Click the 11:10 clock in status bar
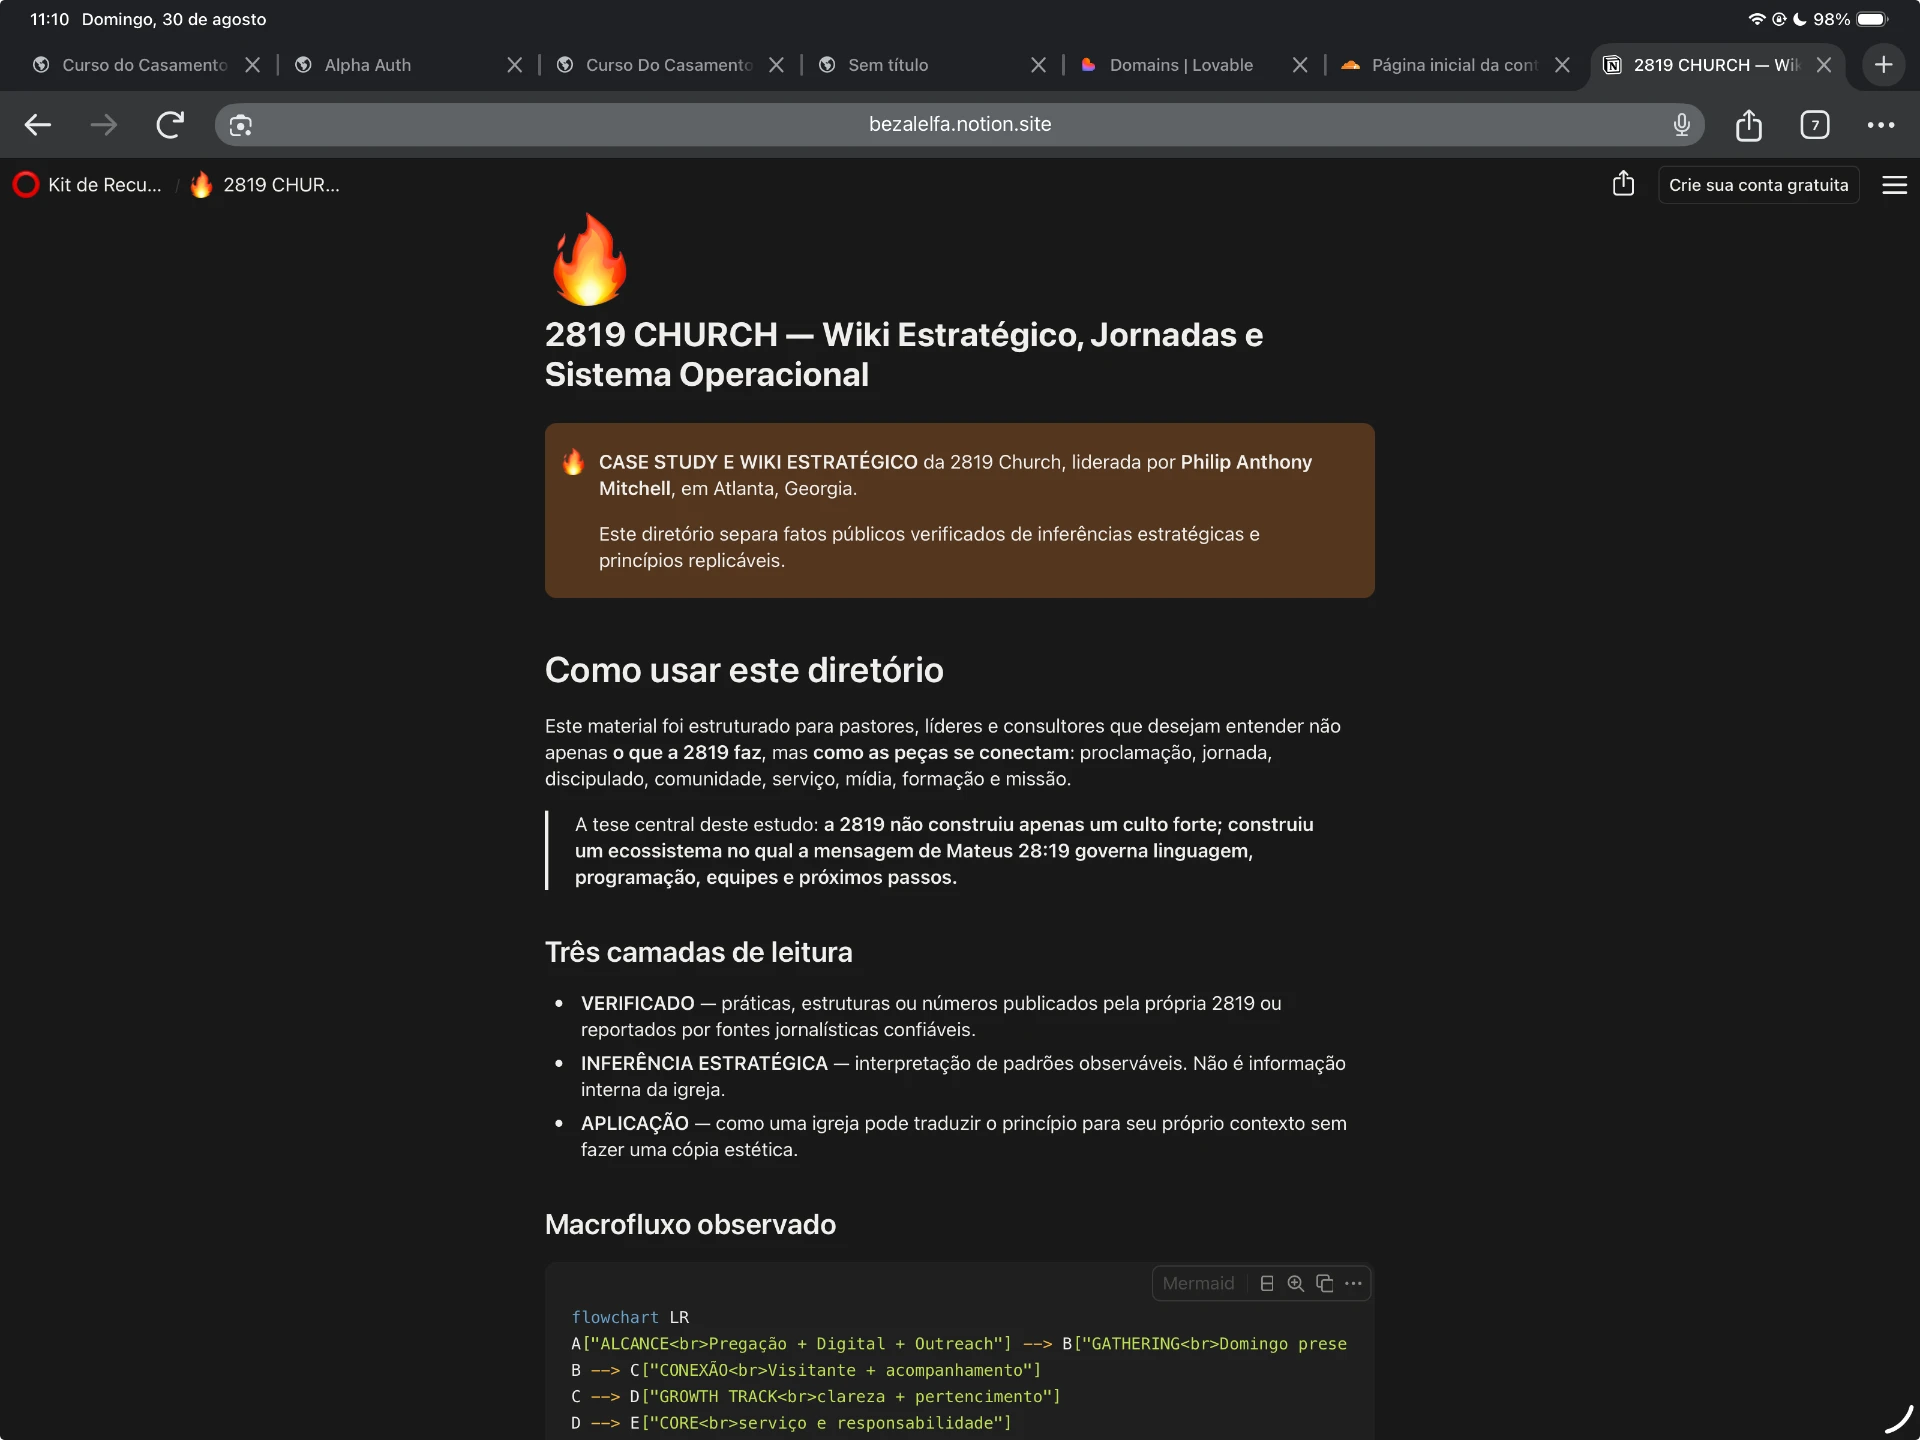The image size is (1920, 1440). 49,19
